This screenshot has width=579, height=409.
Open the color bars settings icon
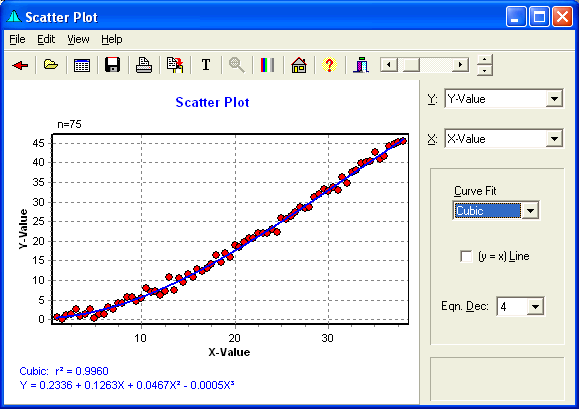point(267,65)
